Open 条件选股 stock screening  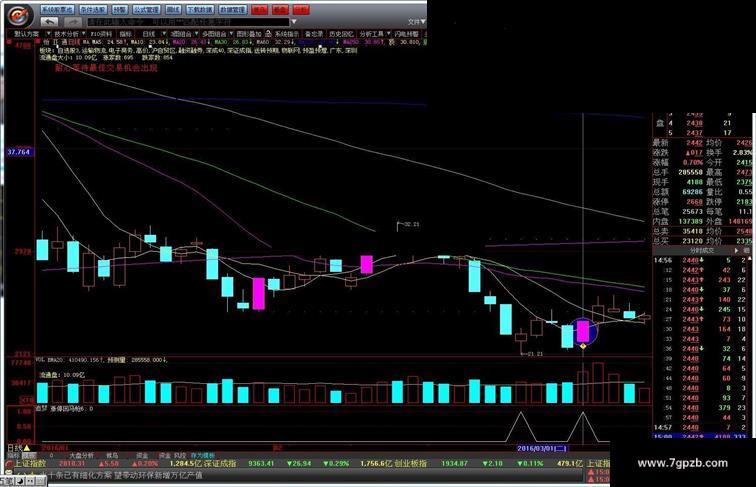click(x=93, y=10)
